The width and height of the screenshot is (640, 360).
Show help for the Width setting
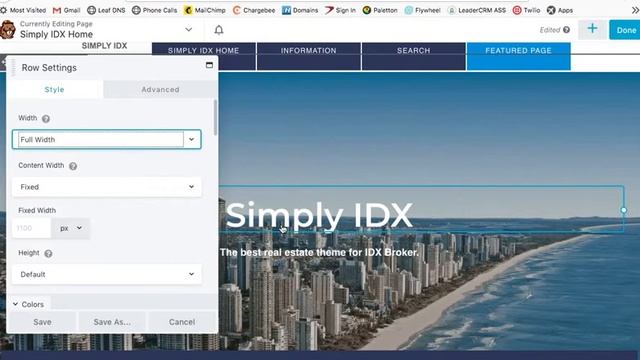pyautogui.click(x=46, y=119)
